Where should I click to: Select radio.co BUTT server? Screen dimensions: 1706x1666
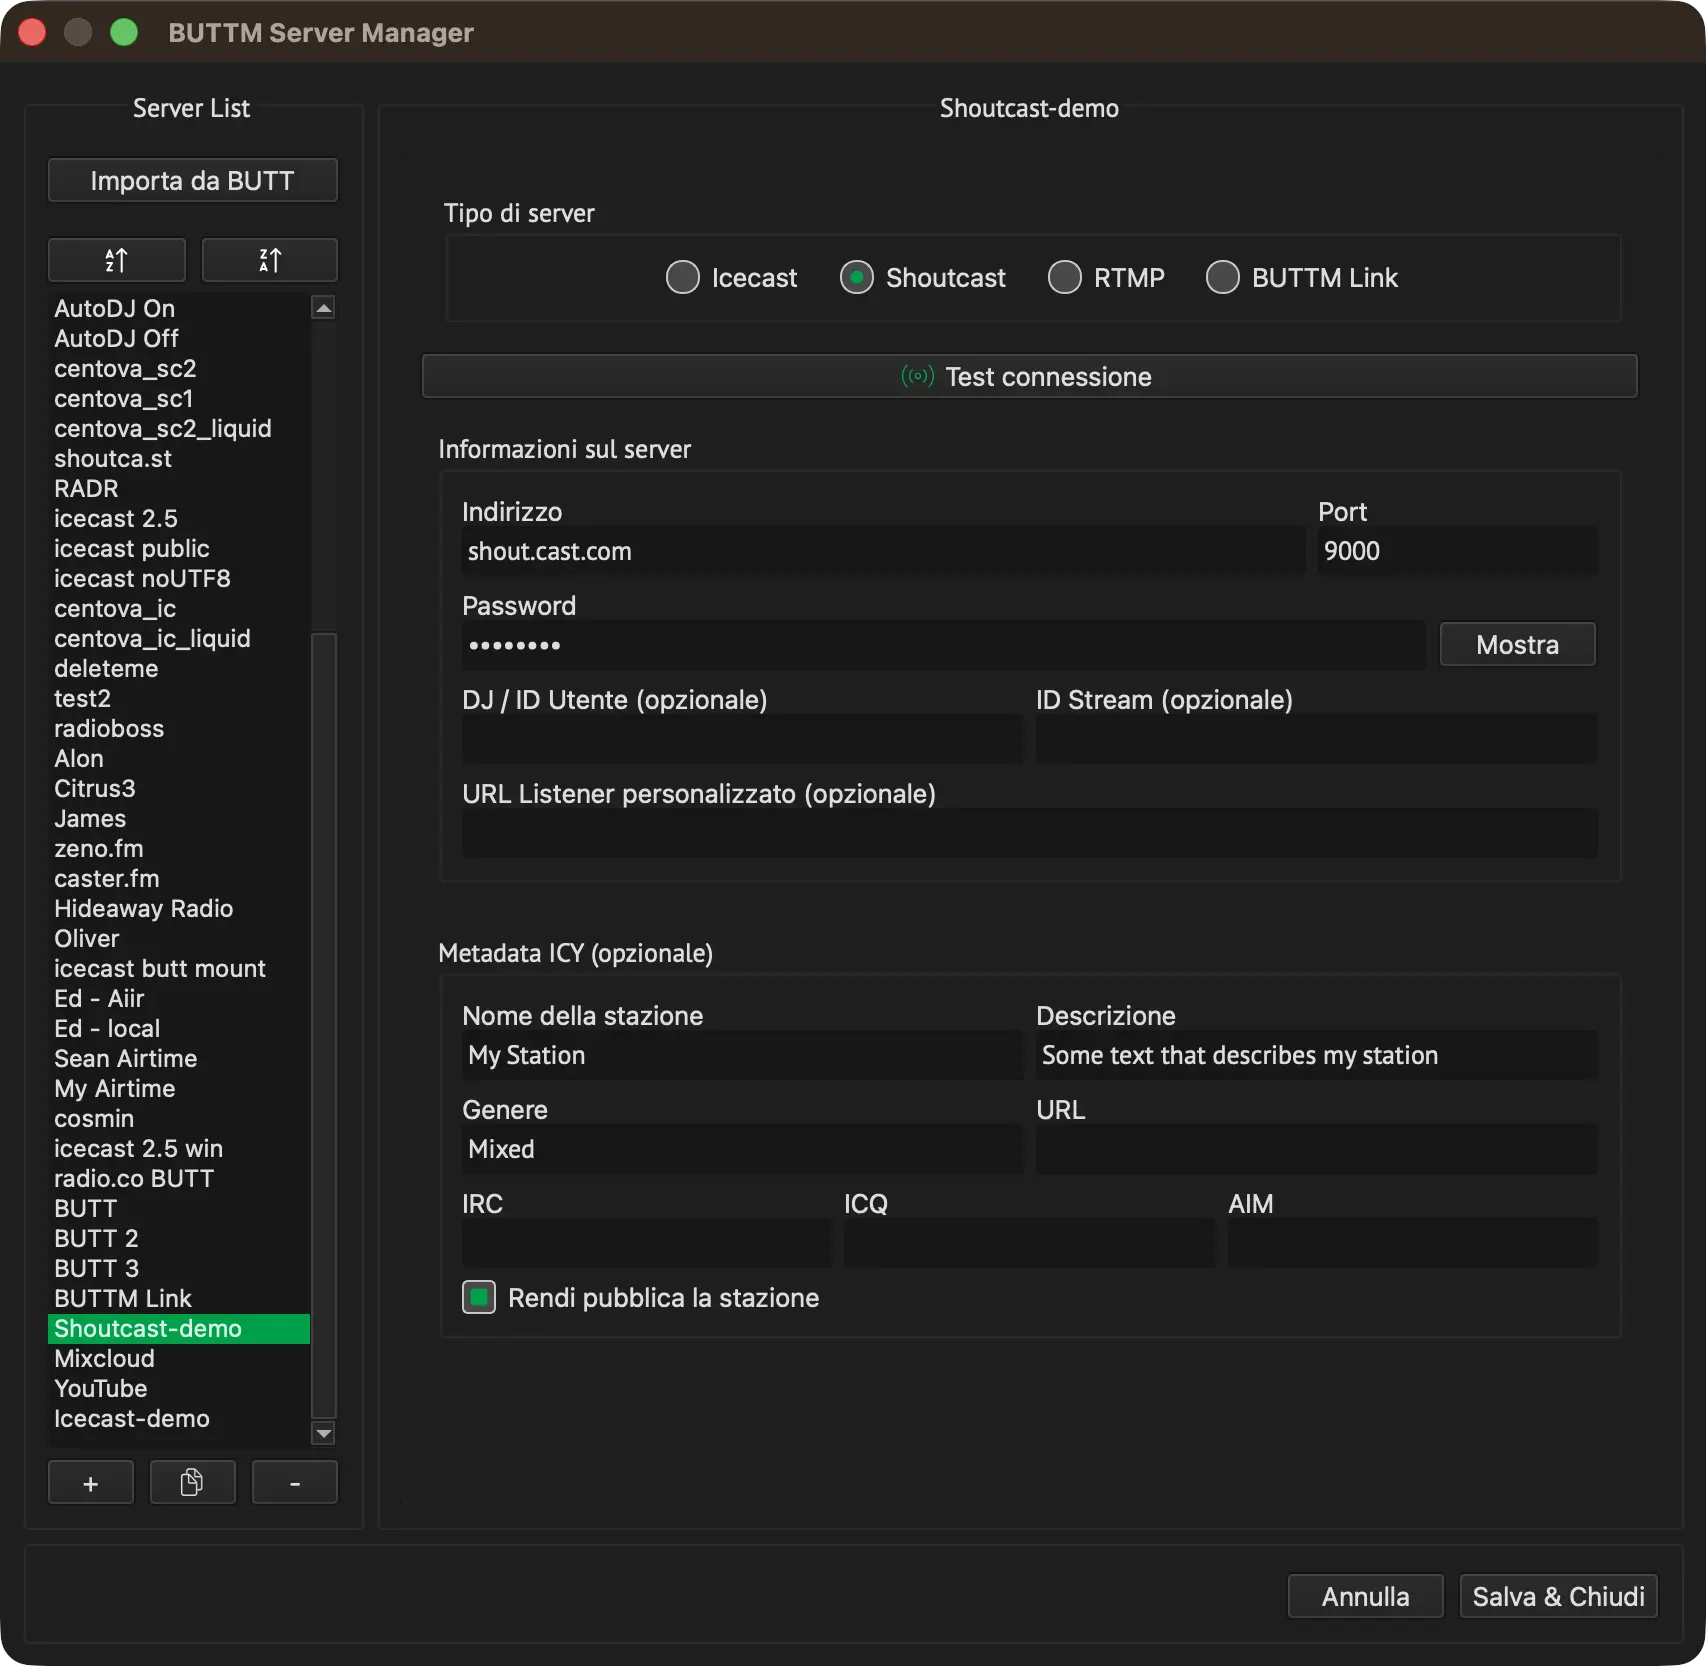(x=179, y=1178)
